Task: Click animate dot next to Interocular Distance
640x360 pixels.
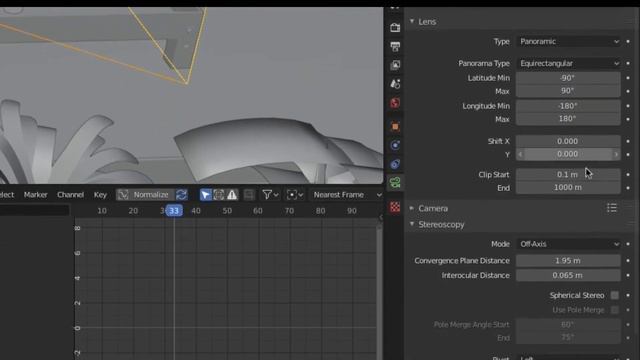Action: click(628, 275)
